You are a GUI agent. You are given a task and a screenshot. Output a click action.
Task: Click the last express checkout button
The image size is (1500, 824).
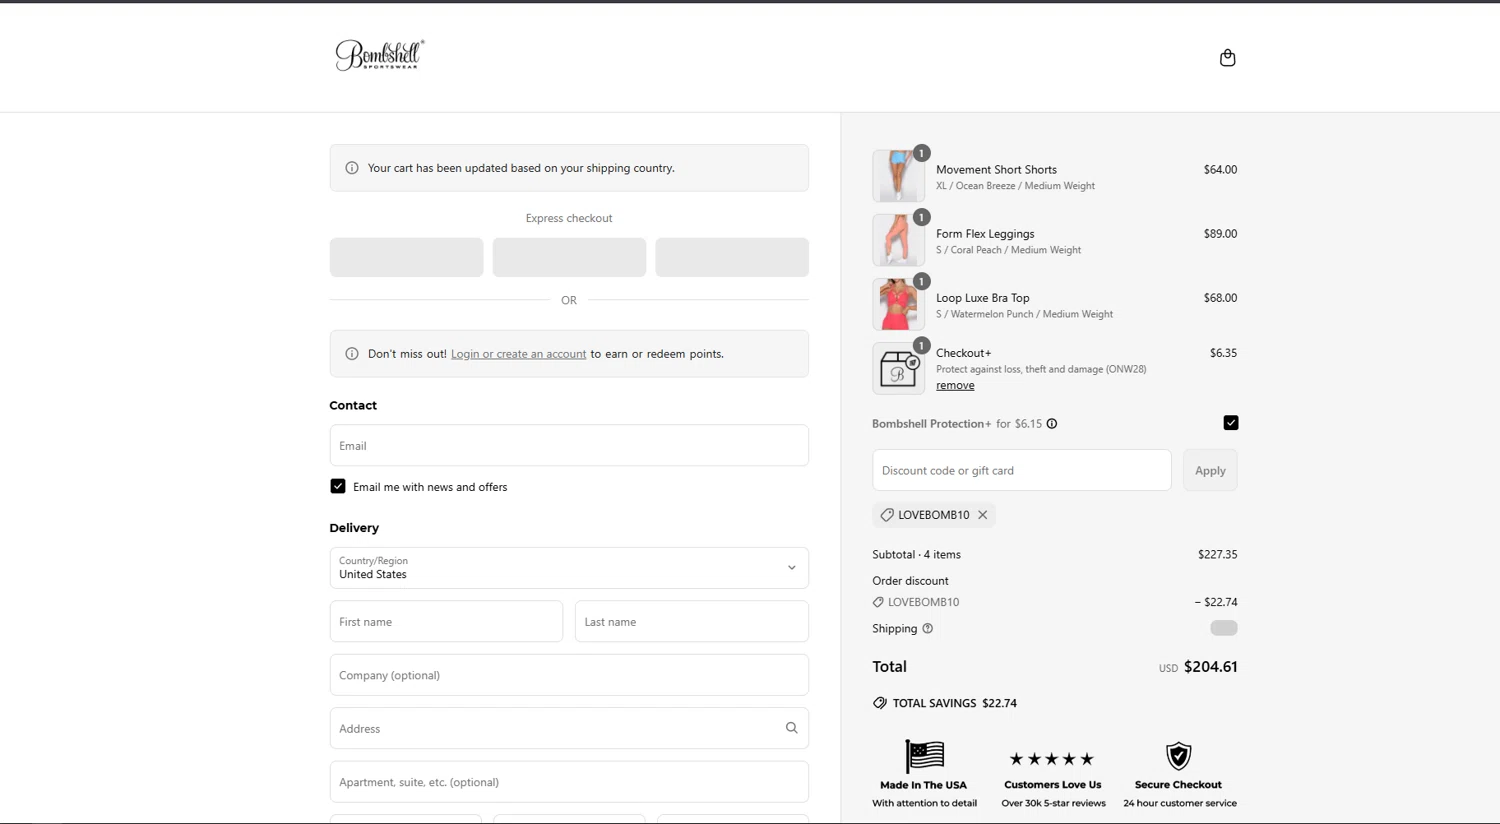click(x=732, y=257)
